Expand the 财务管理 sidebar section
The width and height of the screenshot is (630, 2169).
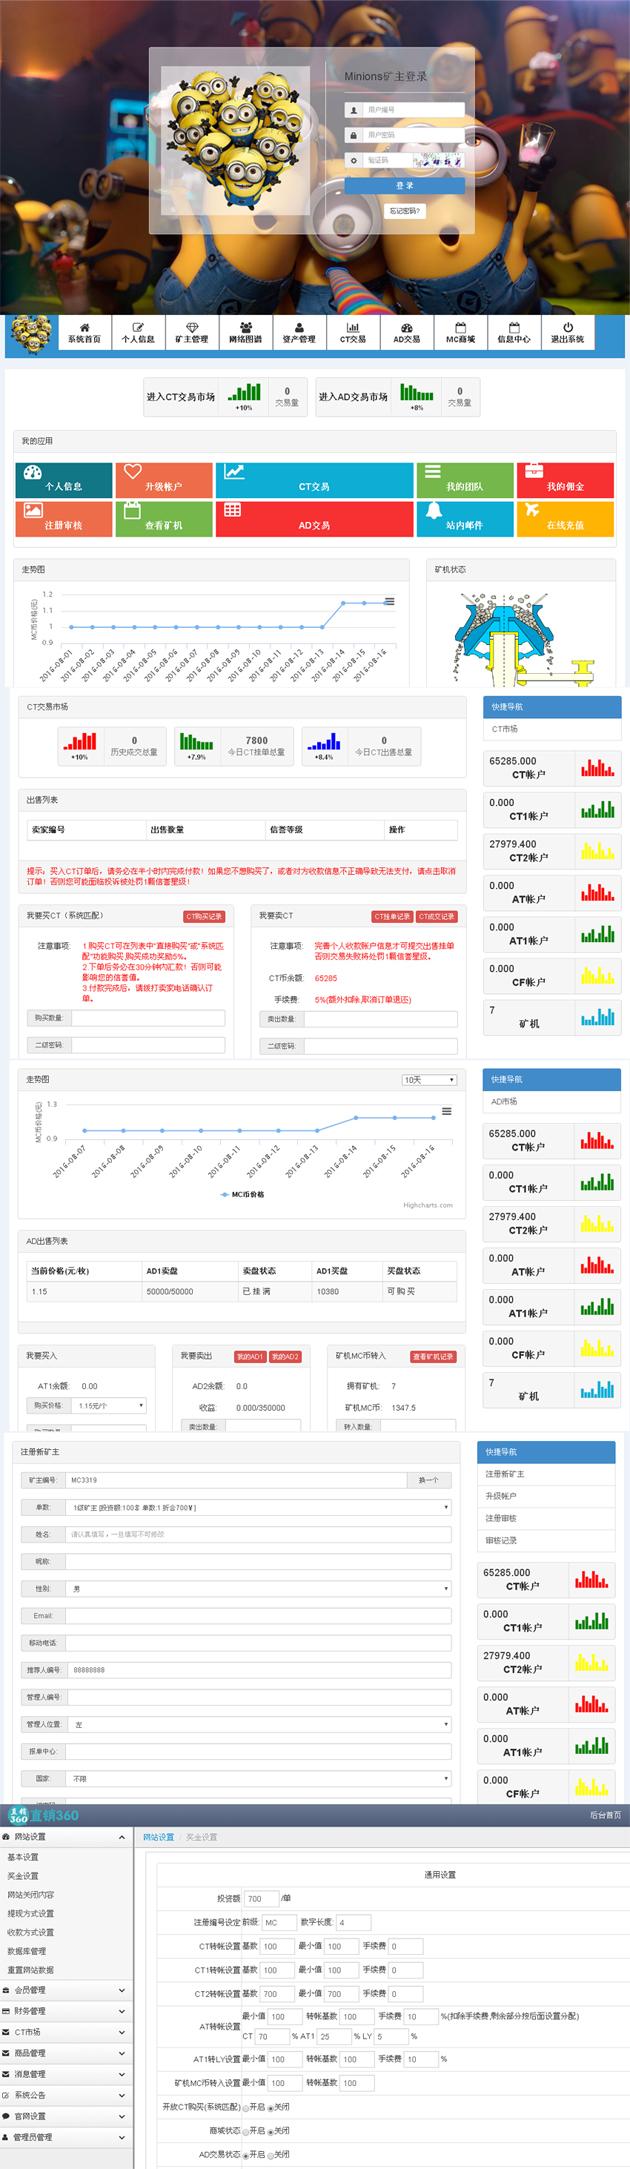(66, 2011)
